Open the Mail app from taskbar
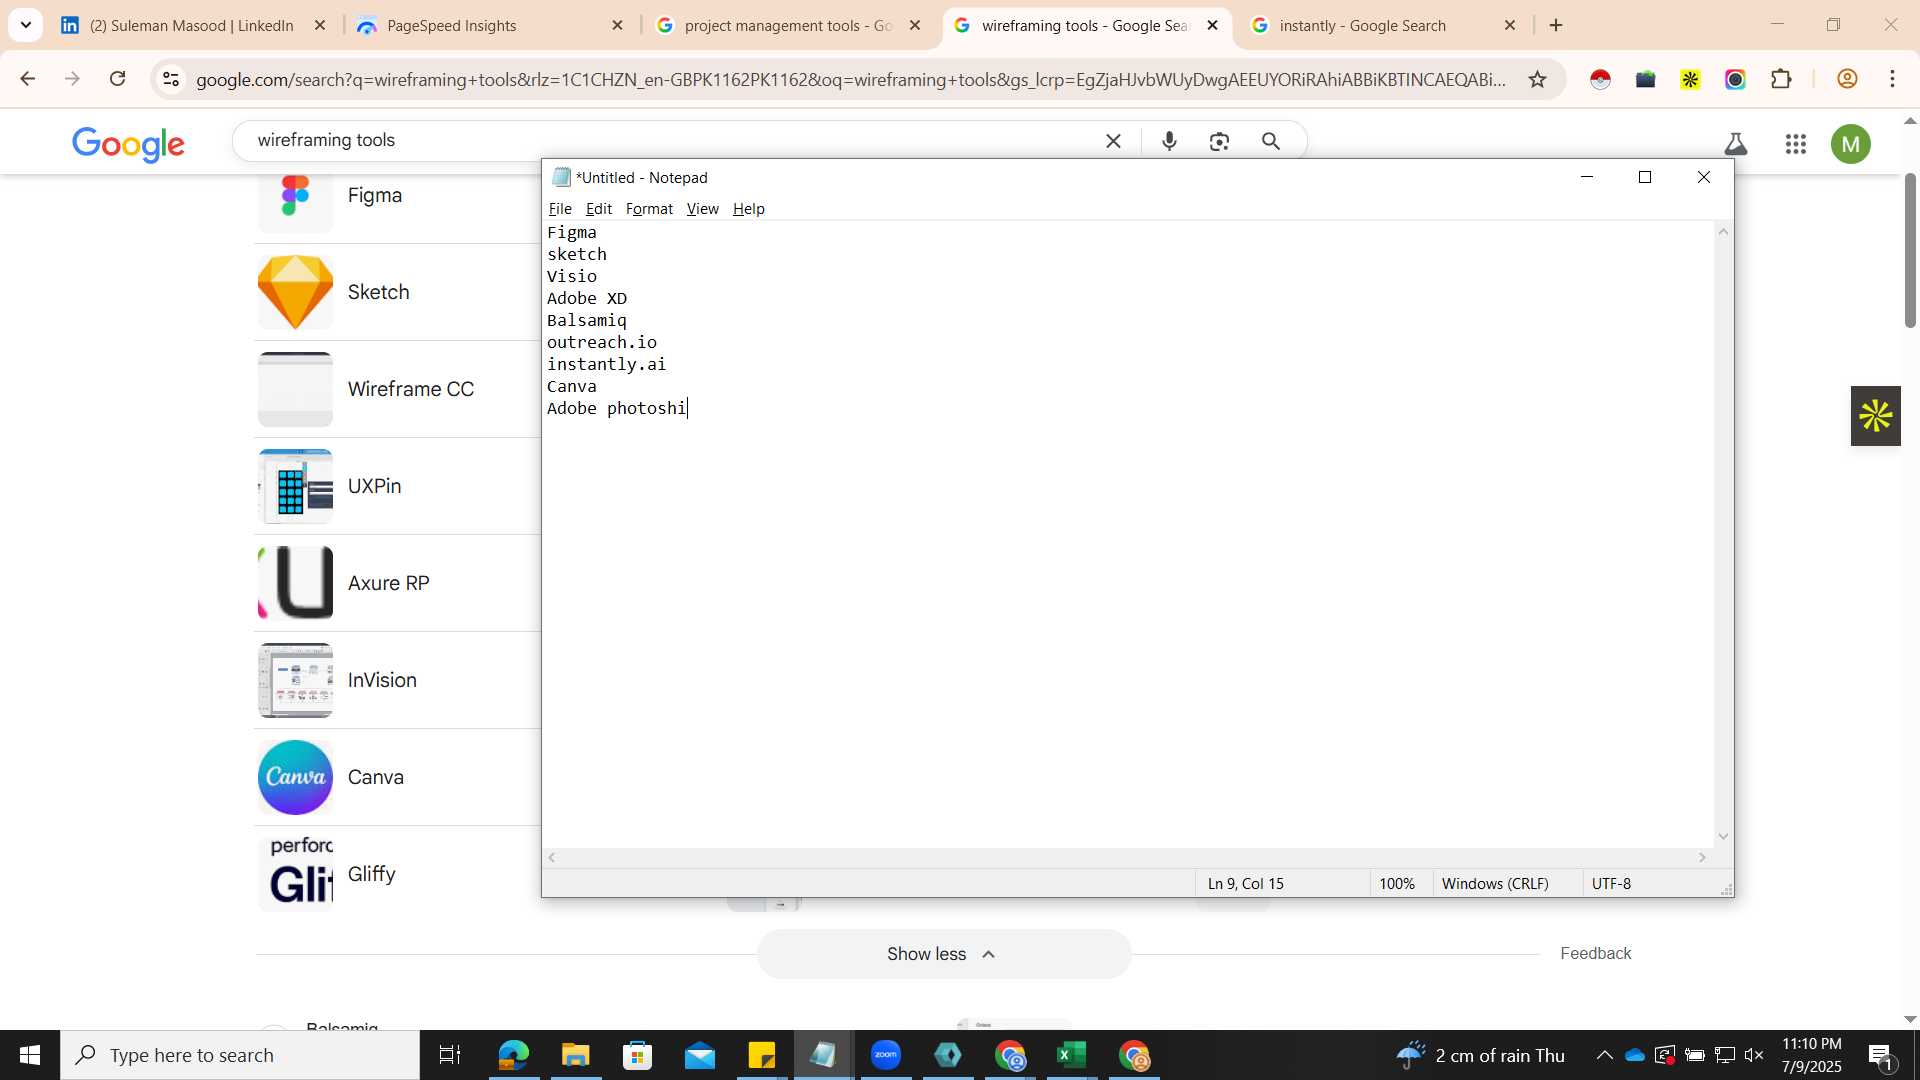Screen dimensions: 1920x1080 tap(700, 1055)
